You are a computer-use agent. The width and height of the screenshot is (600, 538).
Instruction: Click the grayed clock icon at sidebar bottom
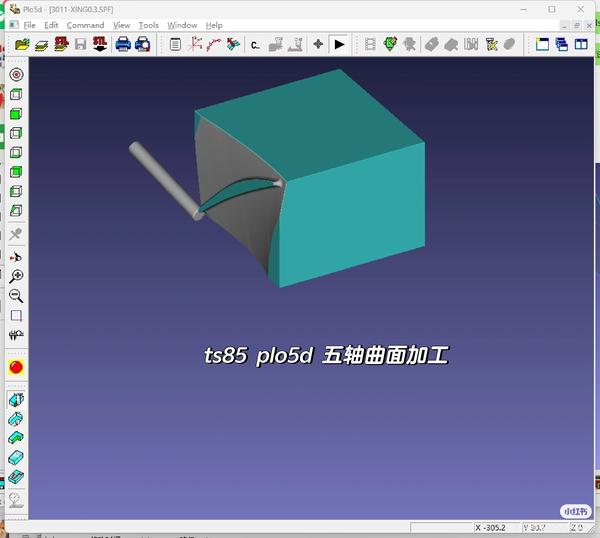[x=15, y=500]
